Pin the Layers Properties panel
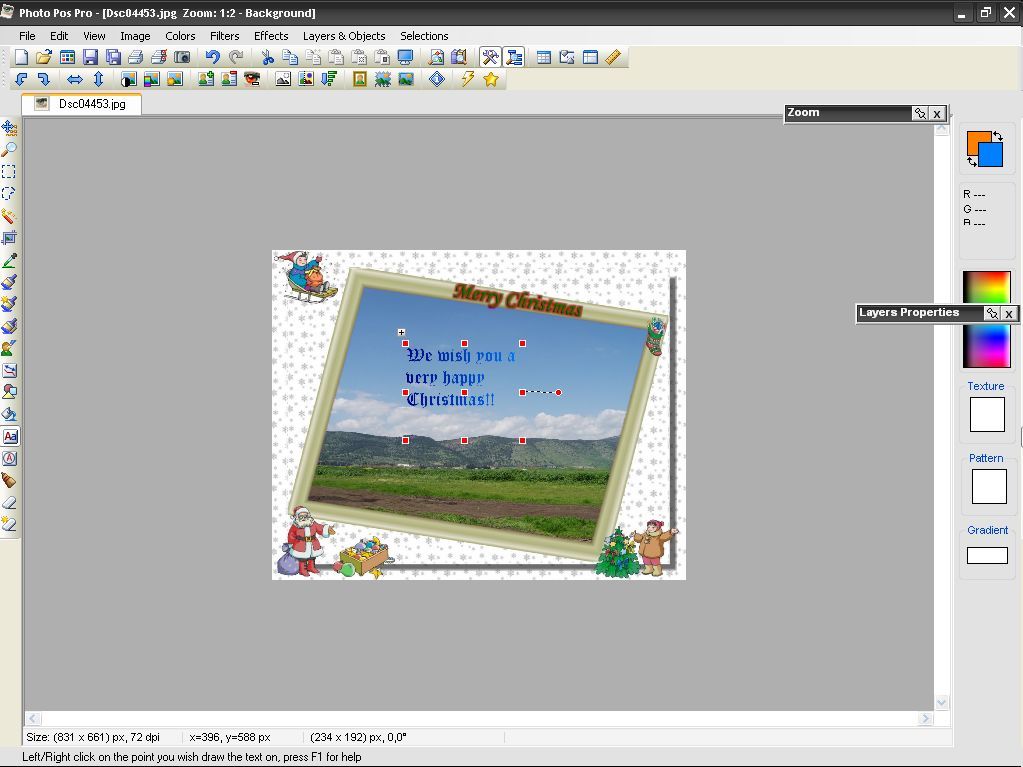The height and width of the screenshot is (767, 1023). 991,313
